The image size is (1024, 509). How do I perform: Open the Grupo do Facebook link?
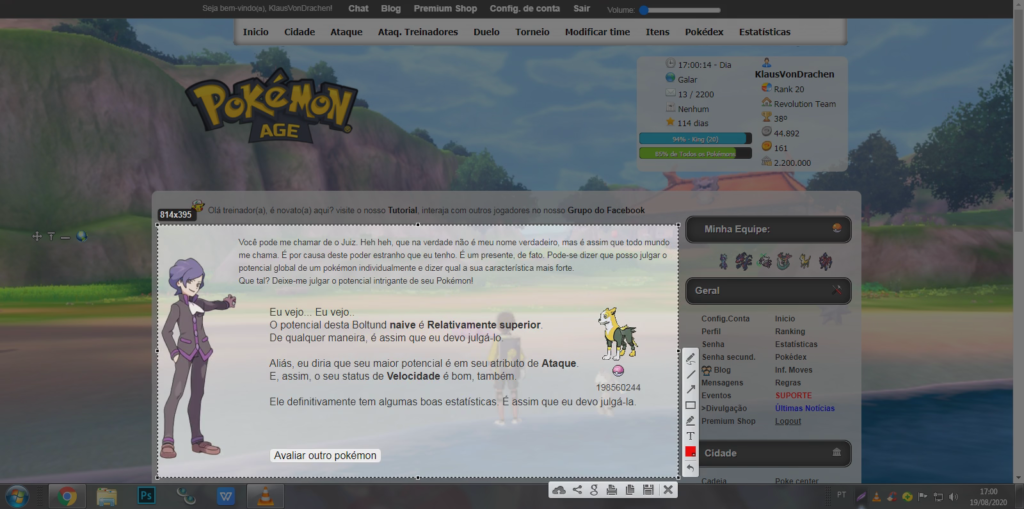pos(606,210)
